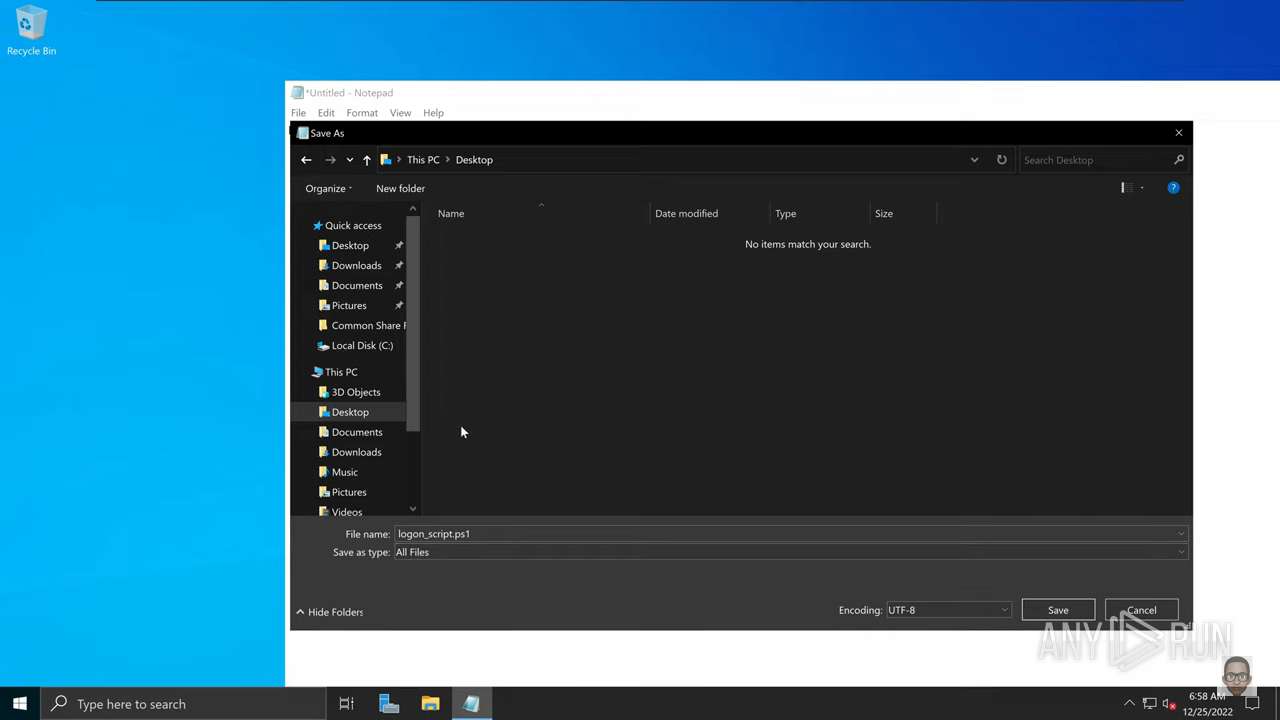Open the dialog help icon
This screenshot has width=1280, height=720.
(x=1173, y=188)
